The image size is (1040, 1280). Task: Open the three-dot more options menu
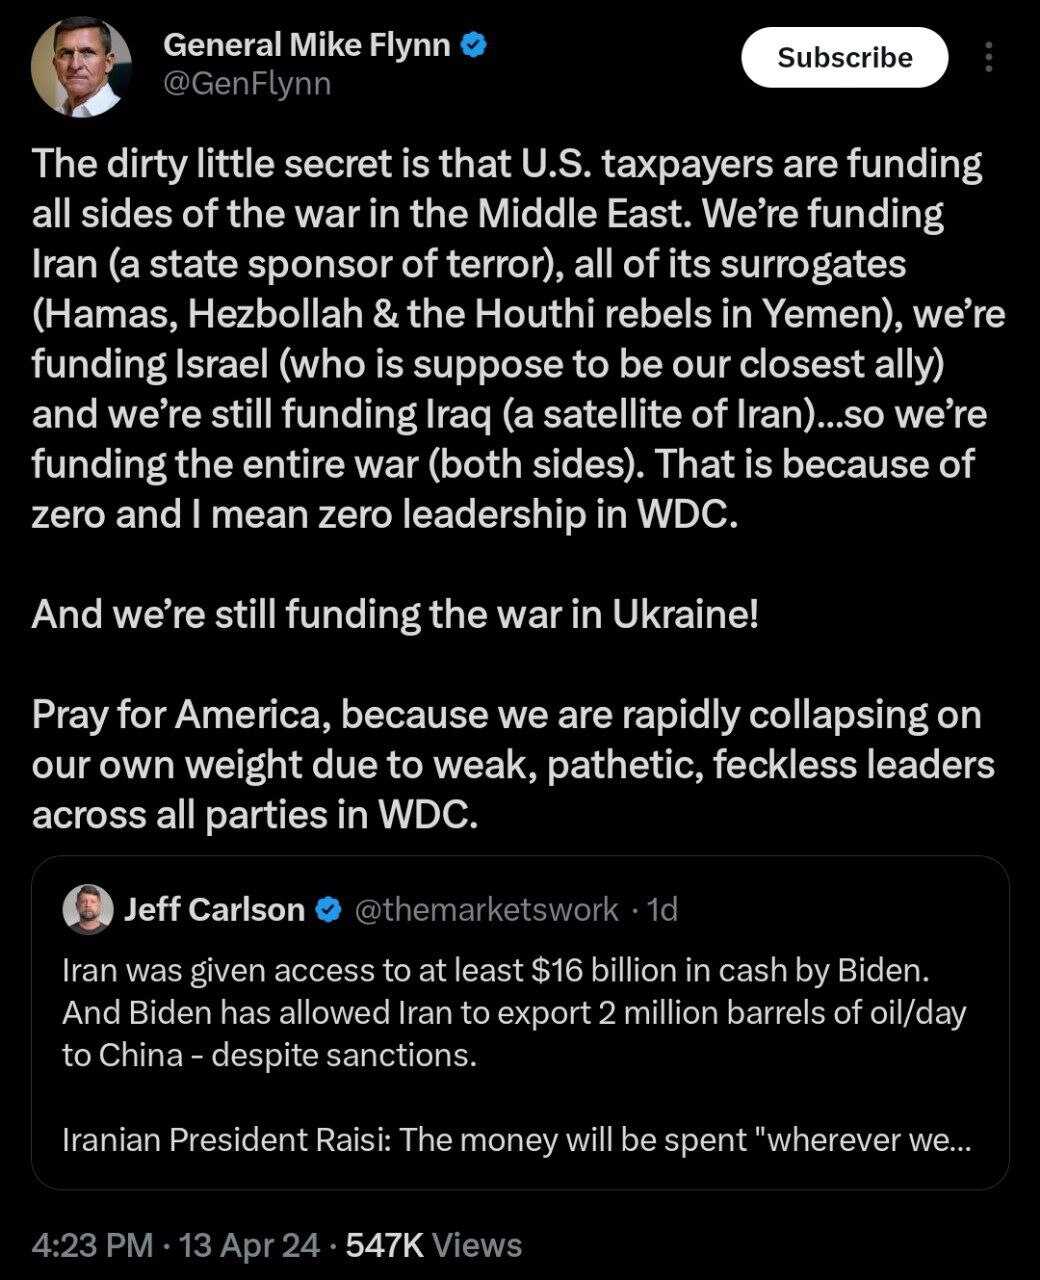click(x=988, y=57)
